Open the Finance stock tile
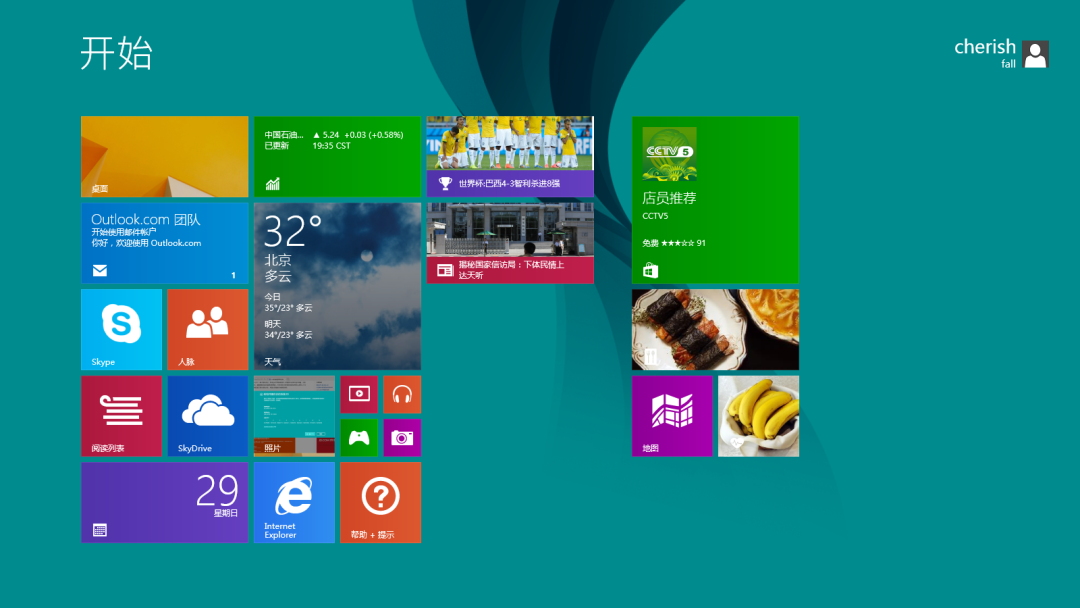1080x608 pixels. [338, 156]
